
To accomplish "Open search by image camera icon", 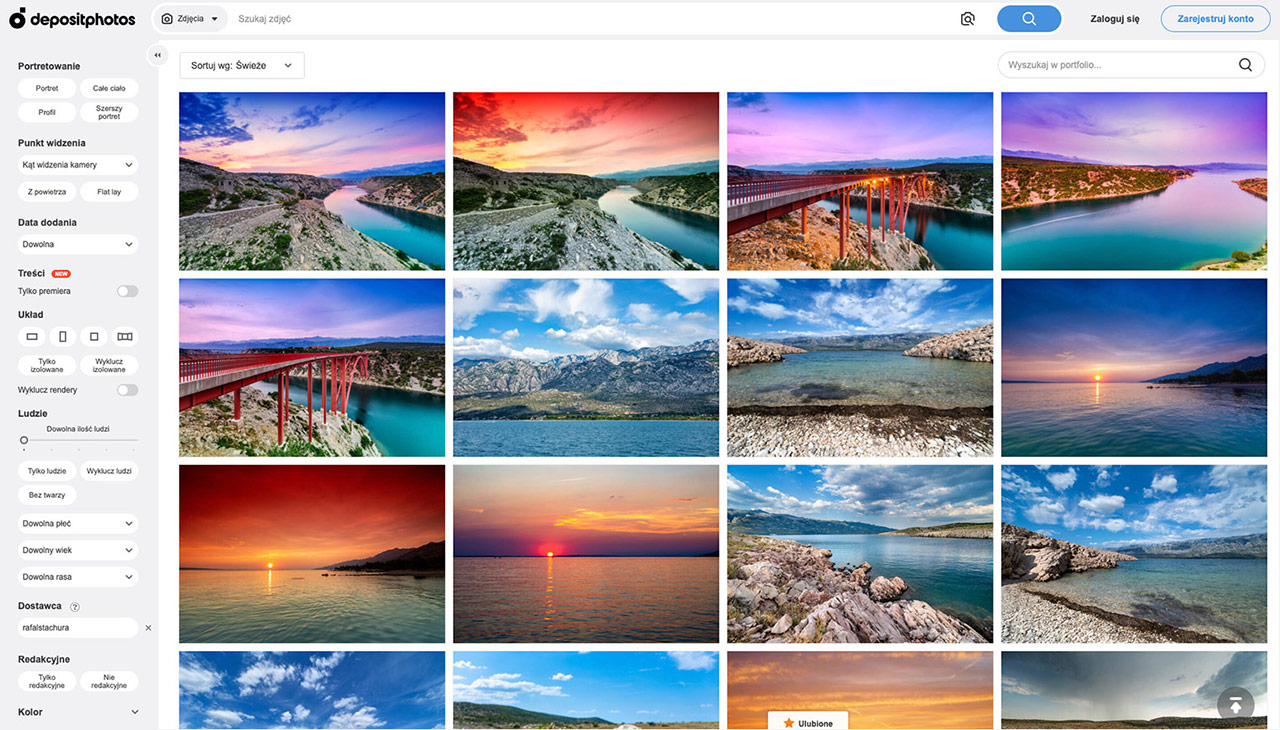I will point(967,19).
